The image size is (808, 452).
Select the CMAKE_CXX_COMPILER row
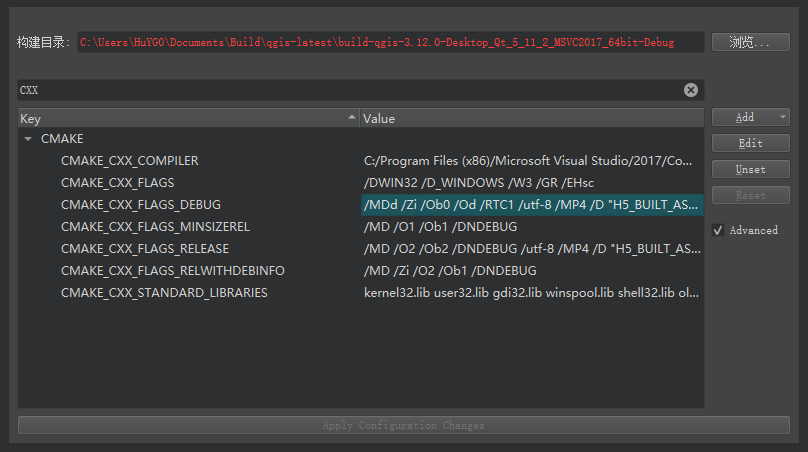pyautogui.click(x=130, y=161)
